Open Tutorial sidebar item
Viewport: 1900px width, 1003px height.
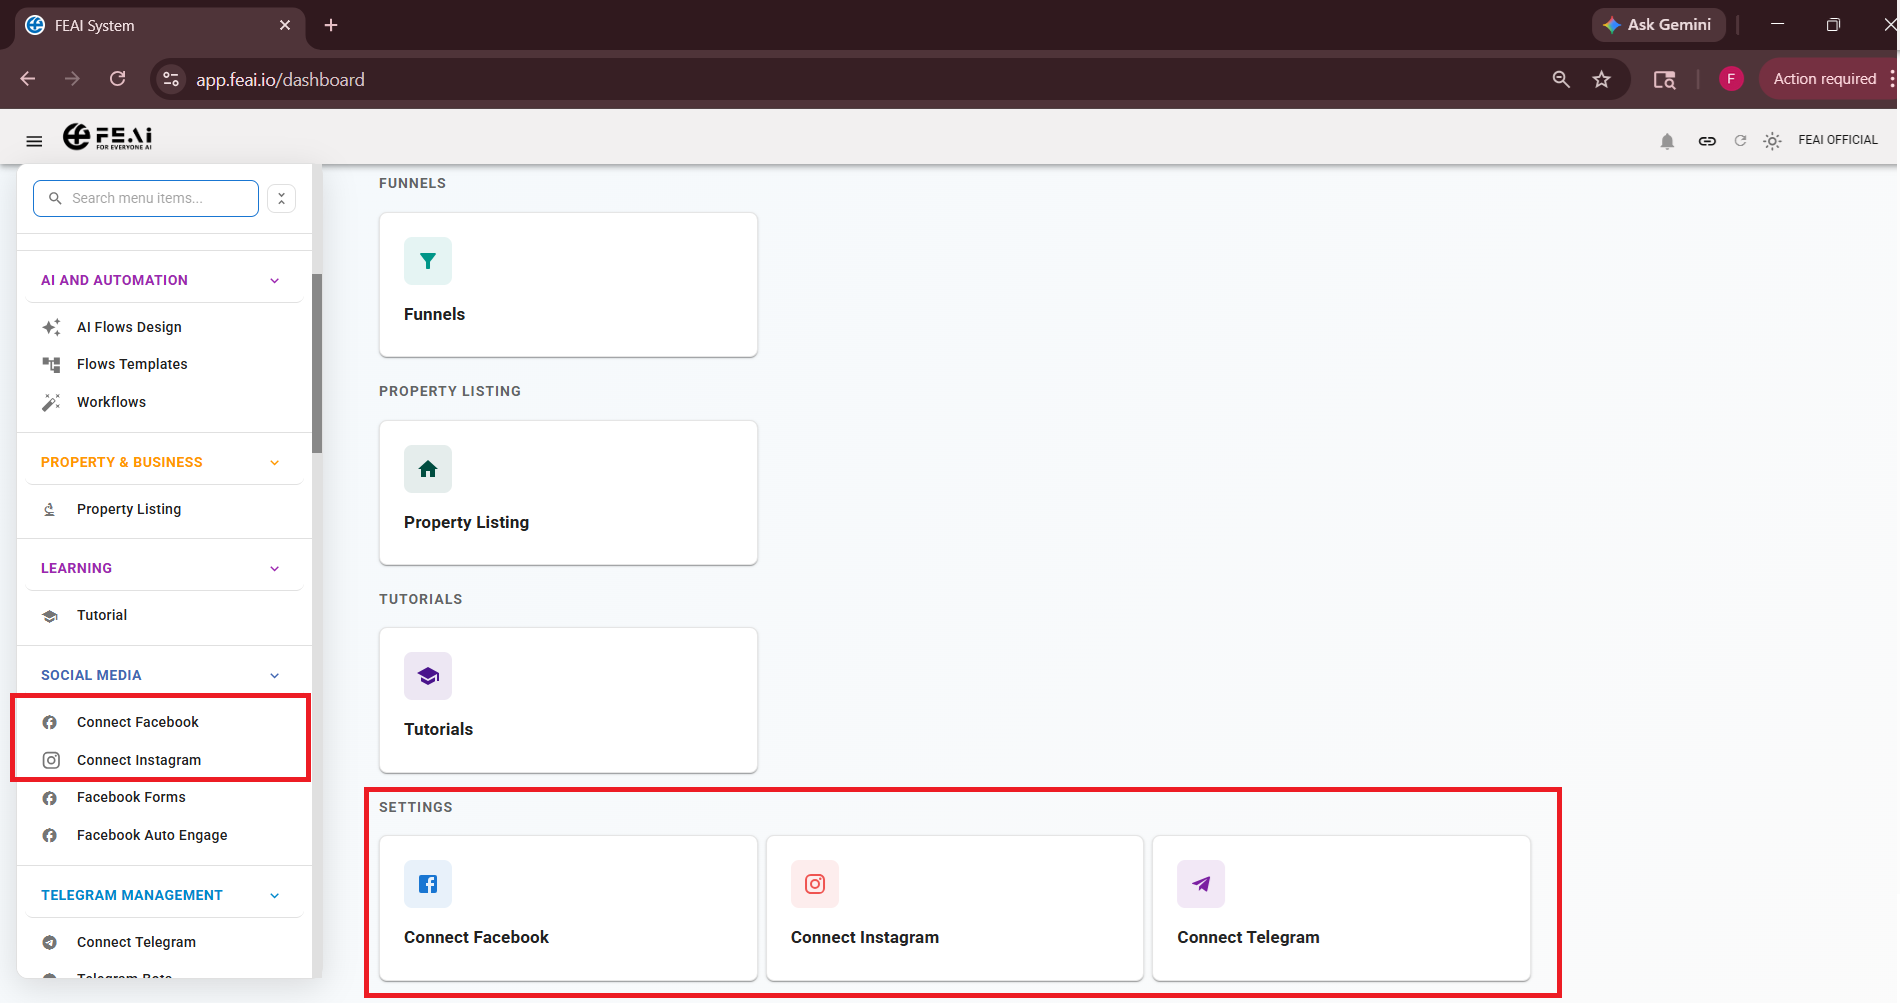point(164,615)
